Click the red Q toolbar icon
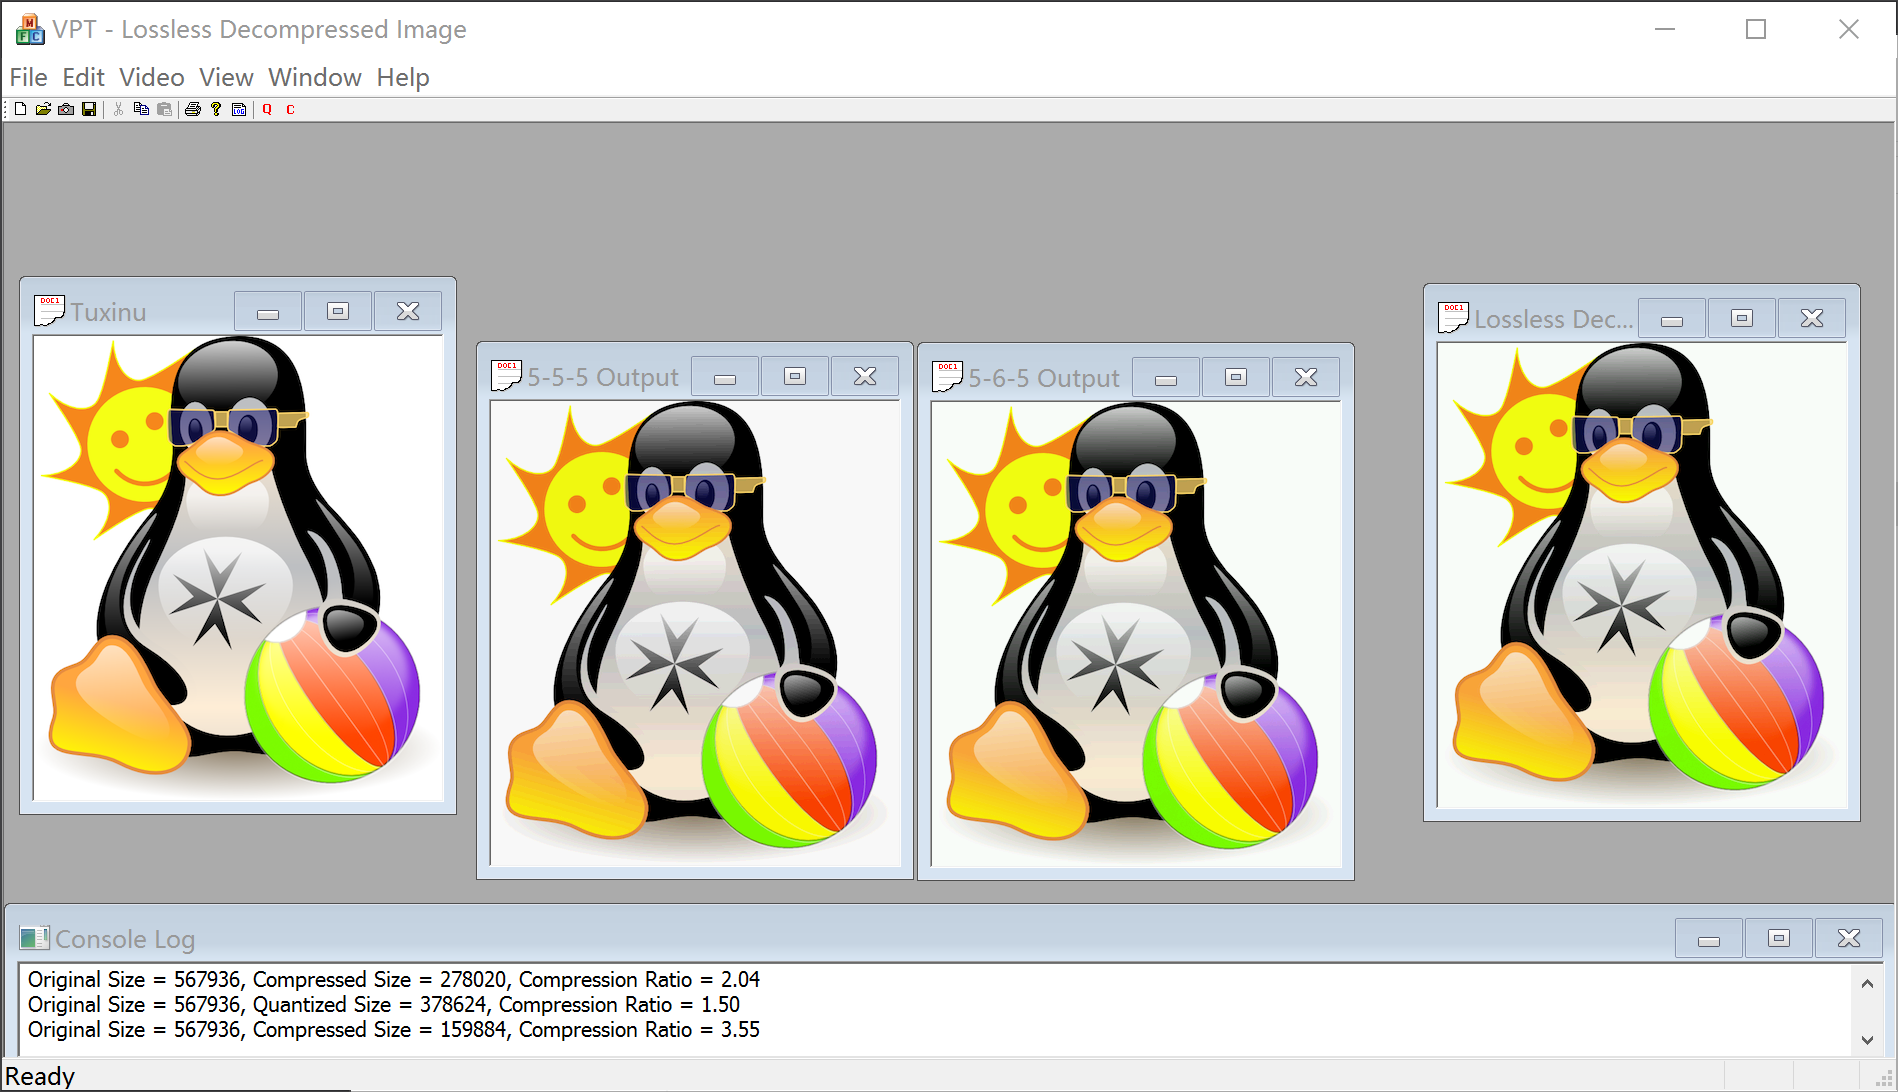The height and width of the screenshot is (1092, 1898). click(268, 109)
